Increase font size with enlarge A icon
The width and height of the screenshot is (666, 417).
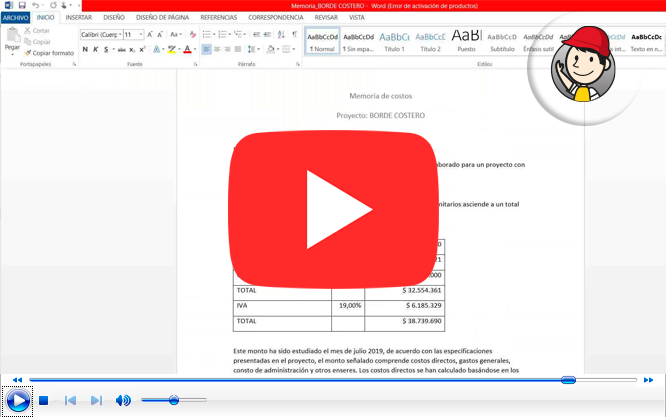[150, 34]
